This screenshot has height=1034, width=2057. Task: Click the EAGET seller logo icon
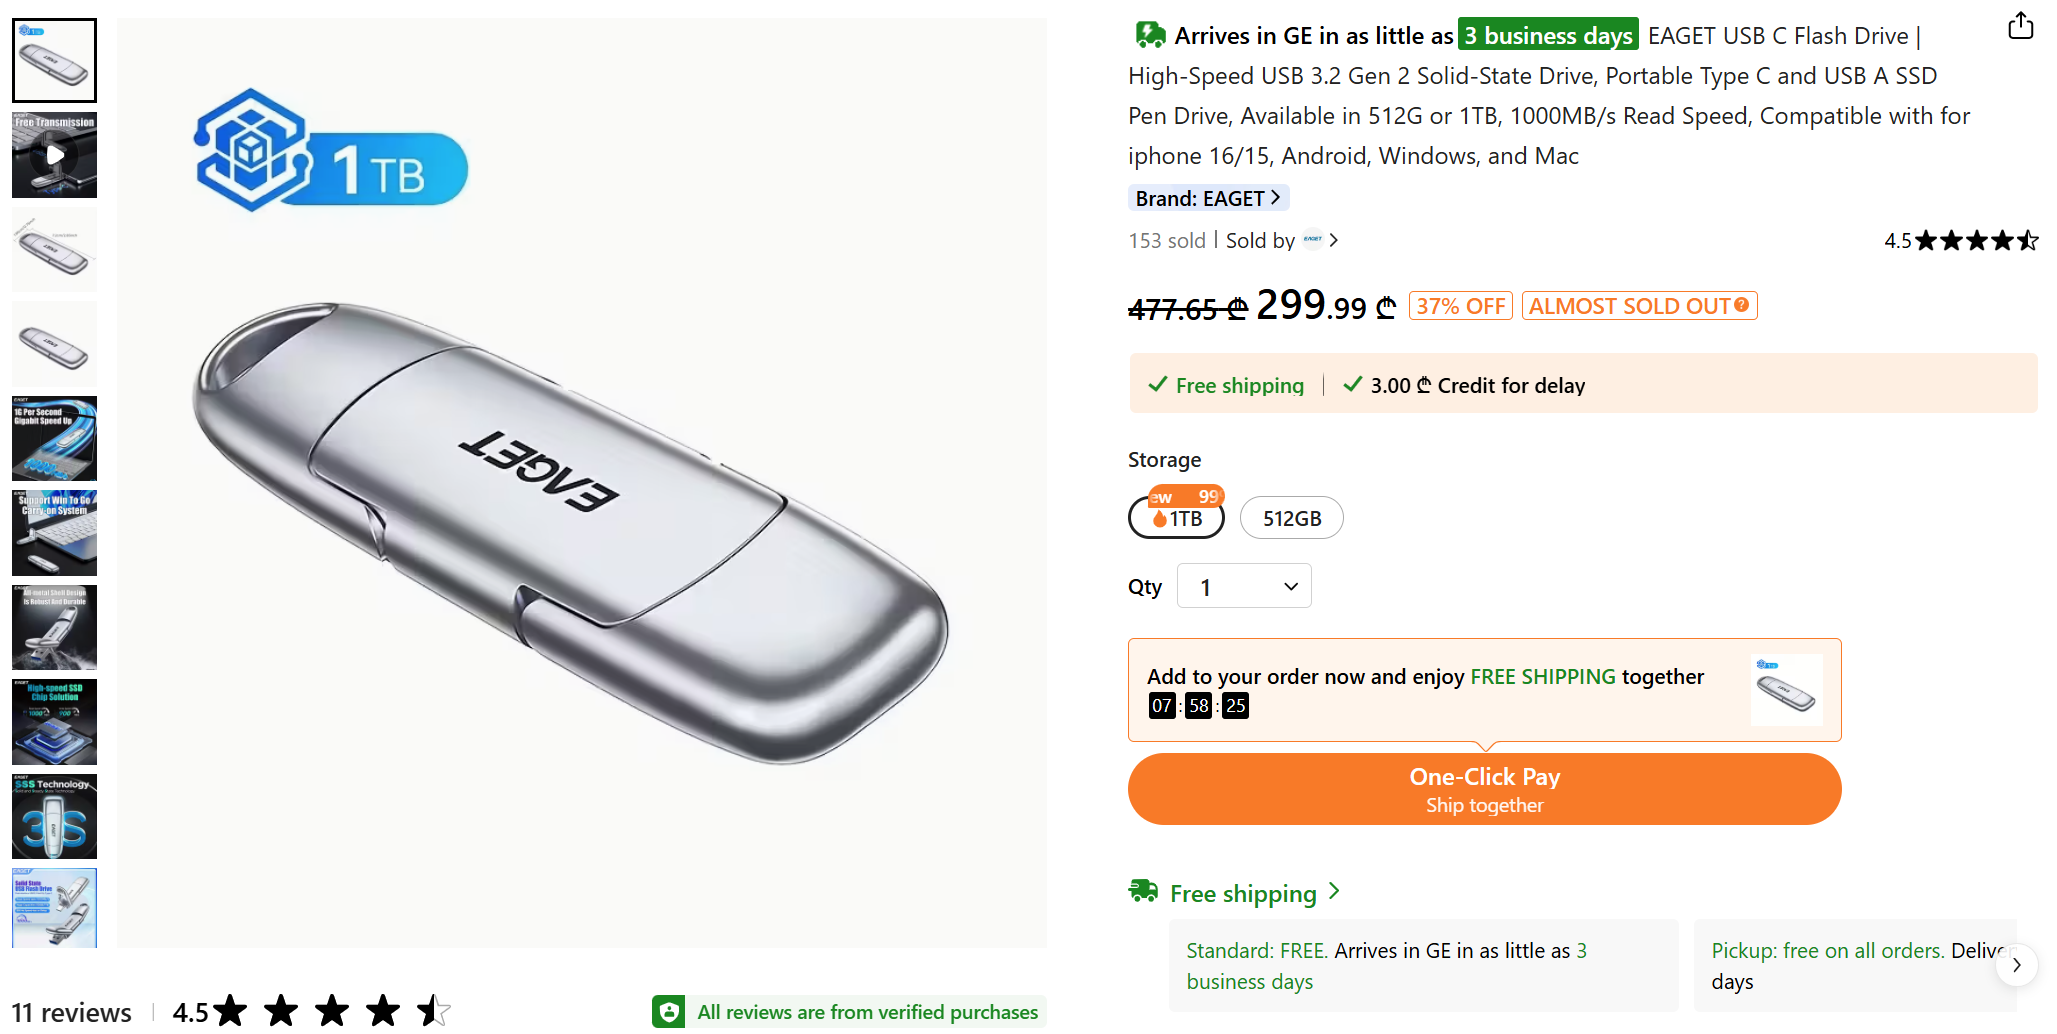pyautogui.click(x=1312, y=240)
